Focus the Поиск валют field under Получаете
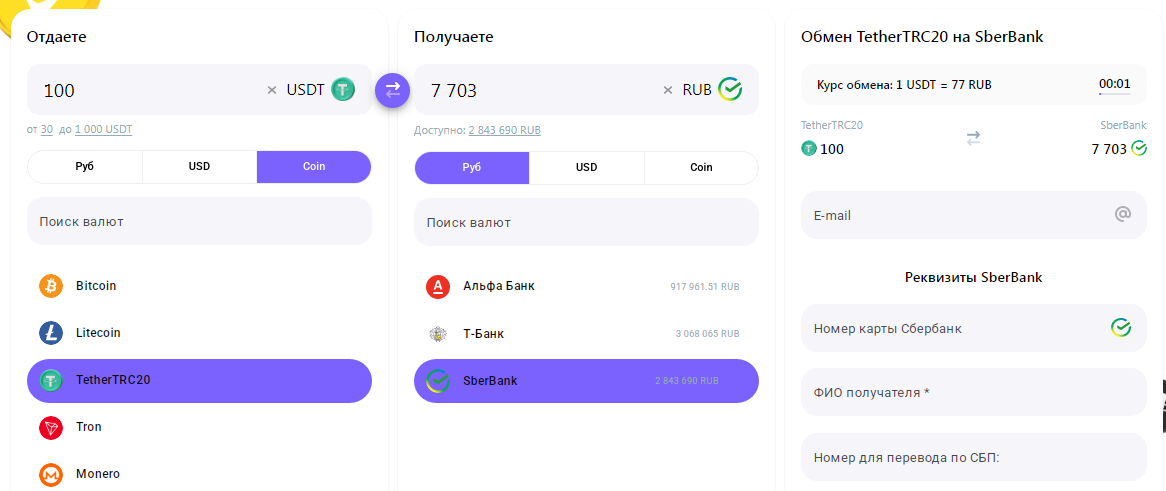The image size is (1166, 491). (587, 222)
